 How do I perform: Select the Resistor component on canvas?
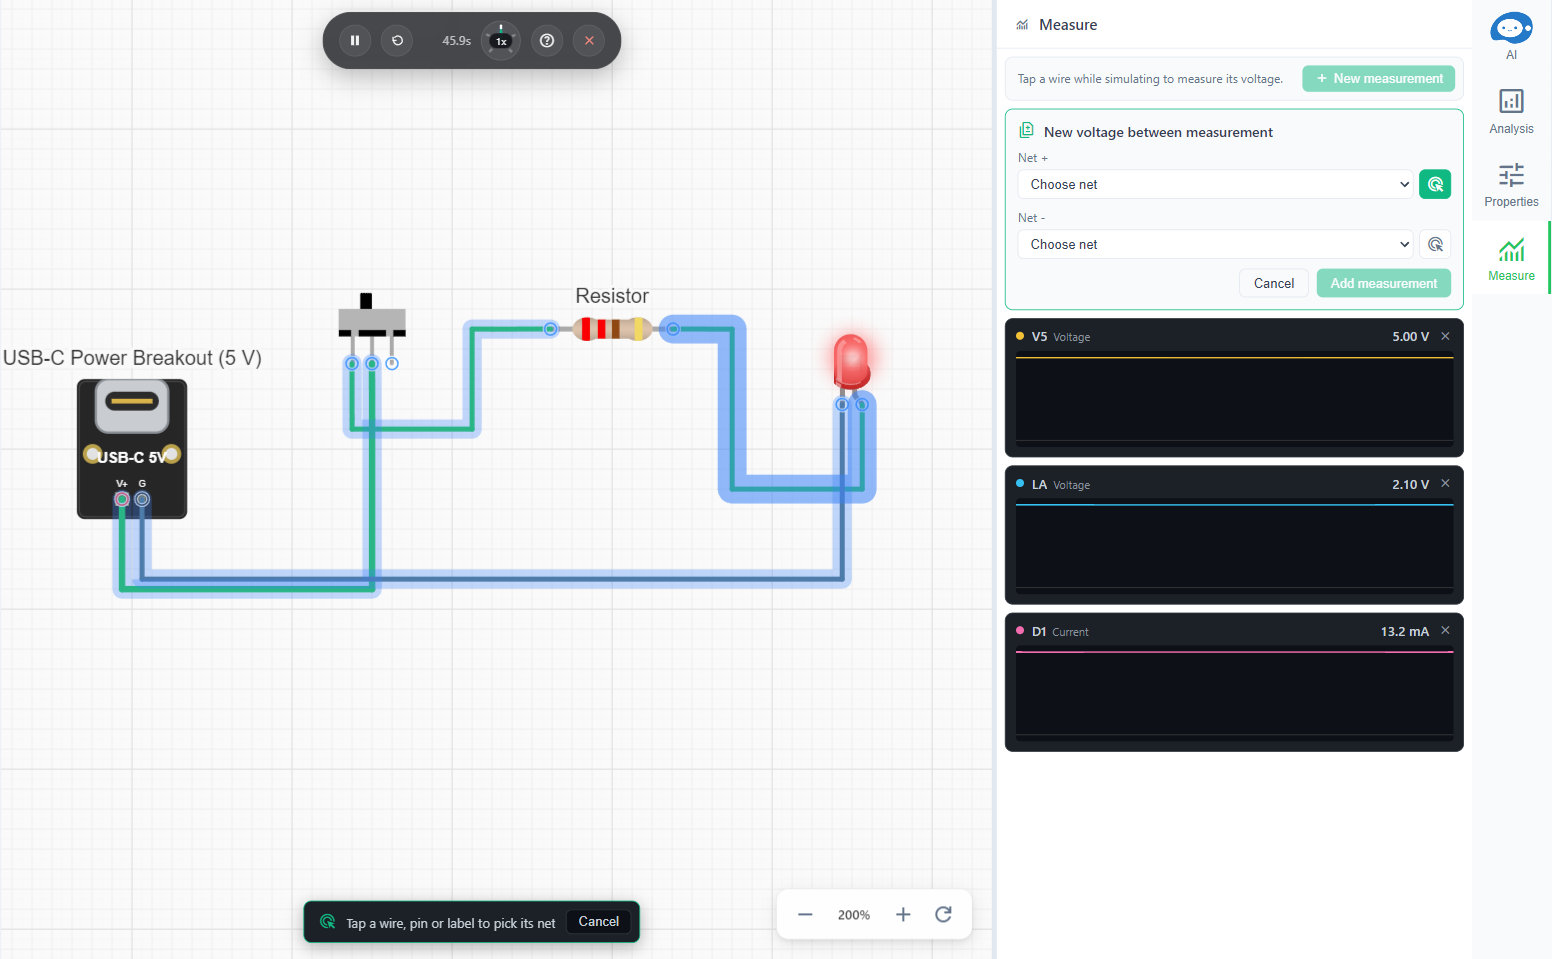click(612, 328)
